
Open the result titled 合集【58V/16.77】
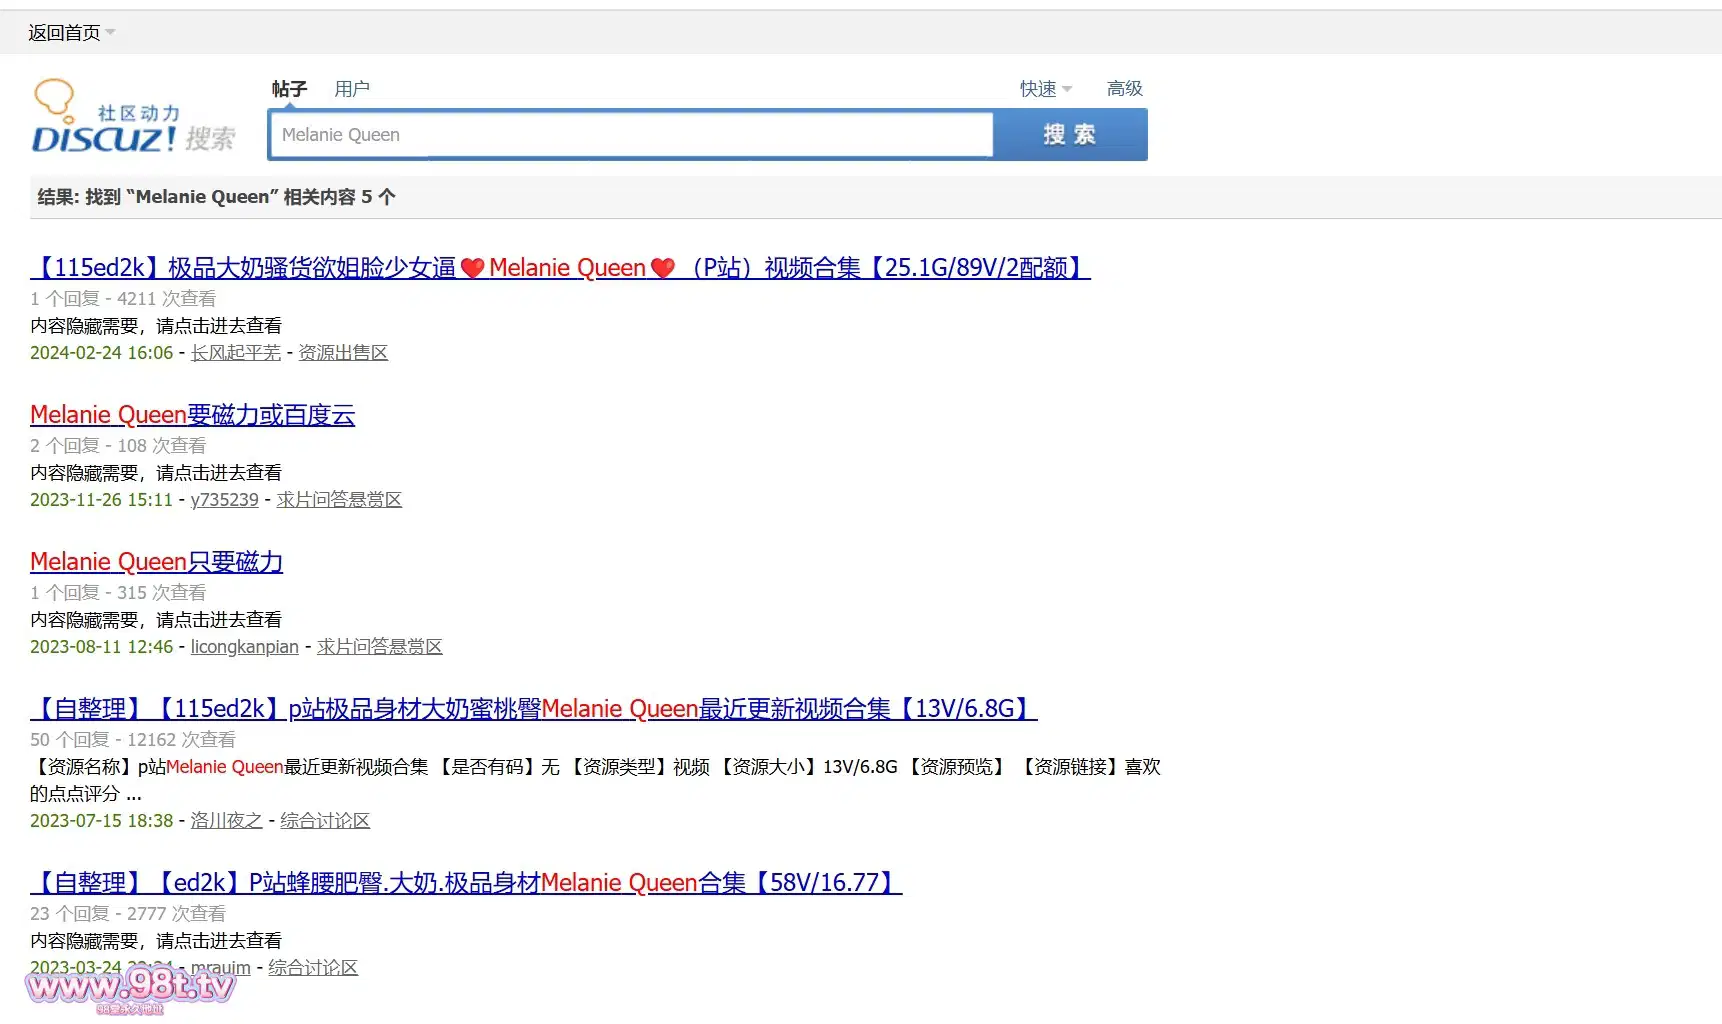466,882
